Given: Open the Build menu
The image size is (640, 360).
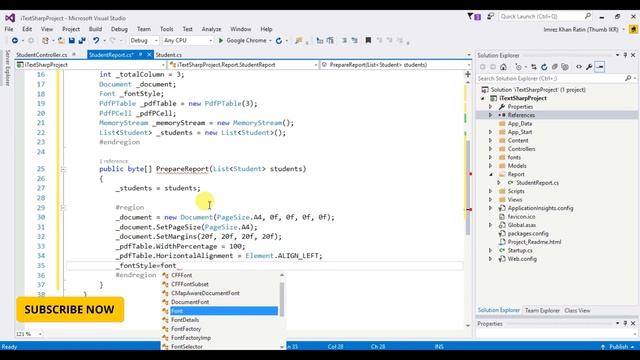Looking at the screenshot, I should point(95,29).
